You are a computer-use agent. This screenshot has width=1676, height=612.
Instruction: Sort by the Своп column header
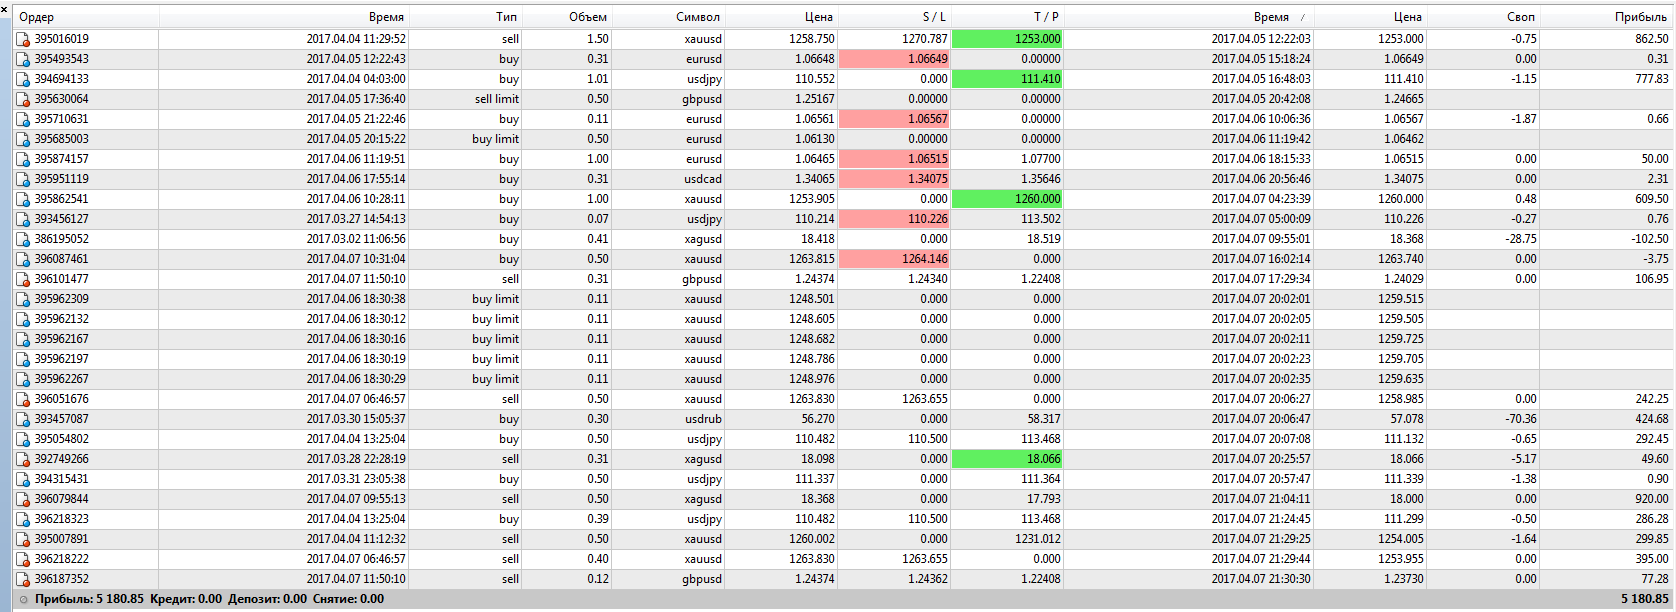click(1483, 17)
